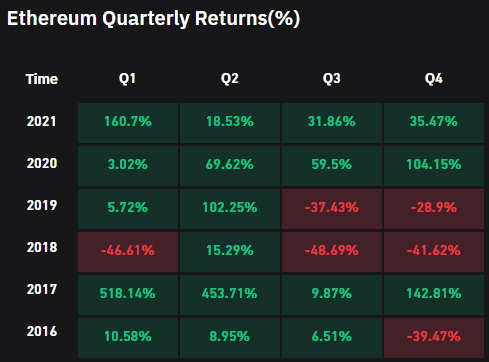Click the Q3 column header
The image size is (489, 362).
pyautogui.click(x=332, y=79)
